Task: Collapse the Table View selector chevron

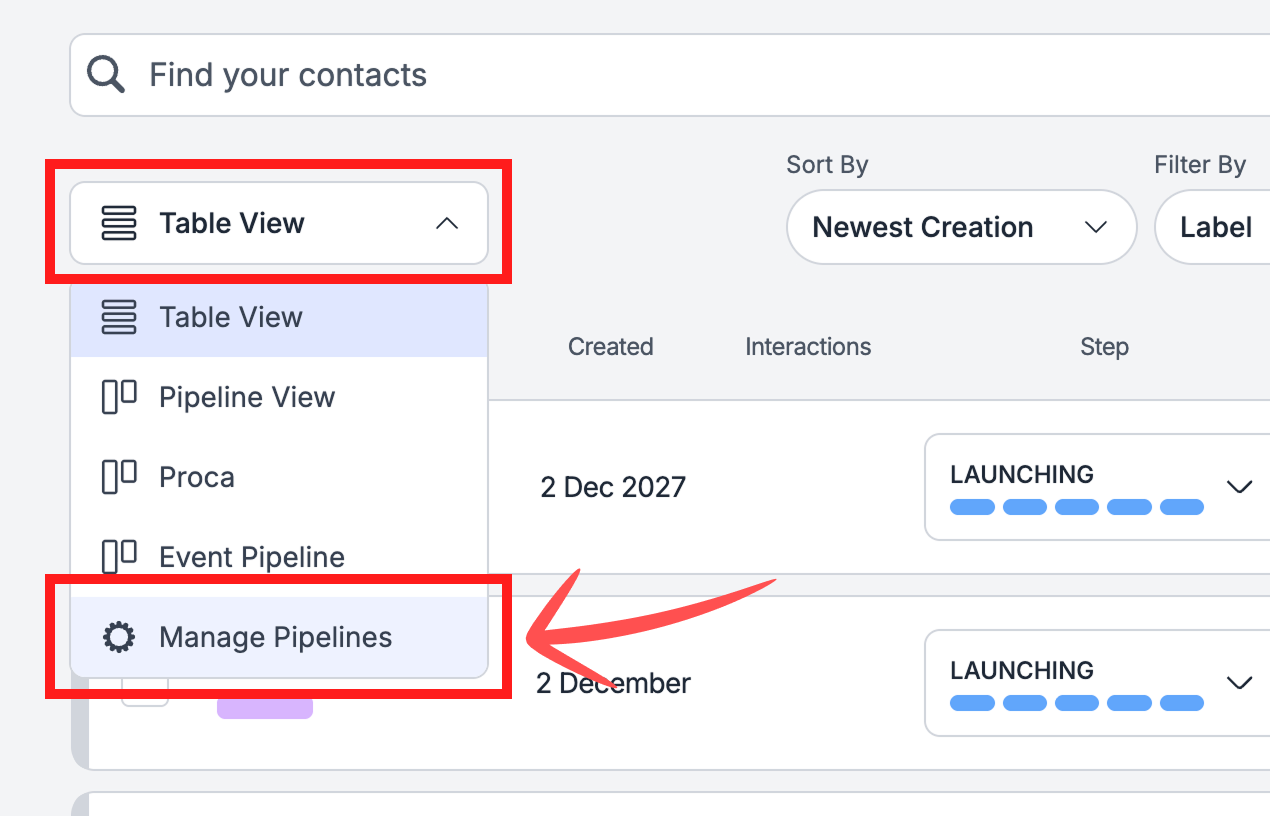Action: 447,224
